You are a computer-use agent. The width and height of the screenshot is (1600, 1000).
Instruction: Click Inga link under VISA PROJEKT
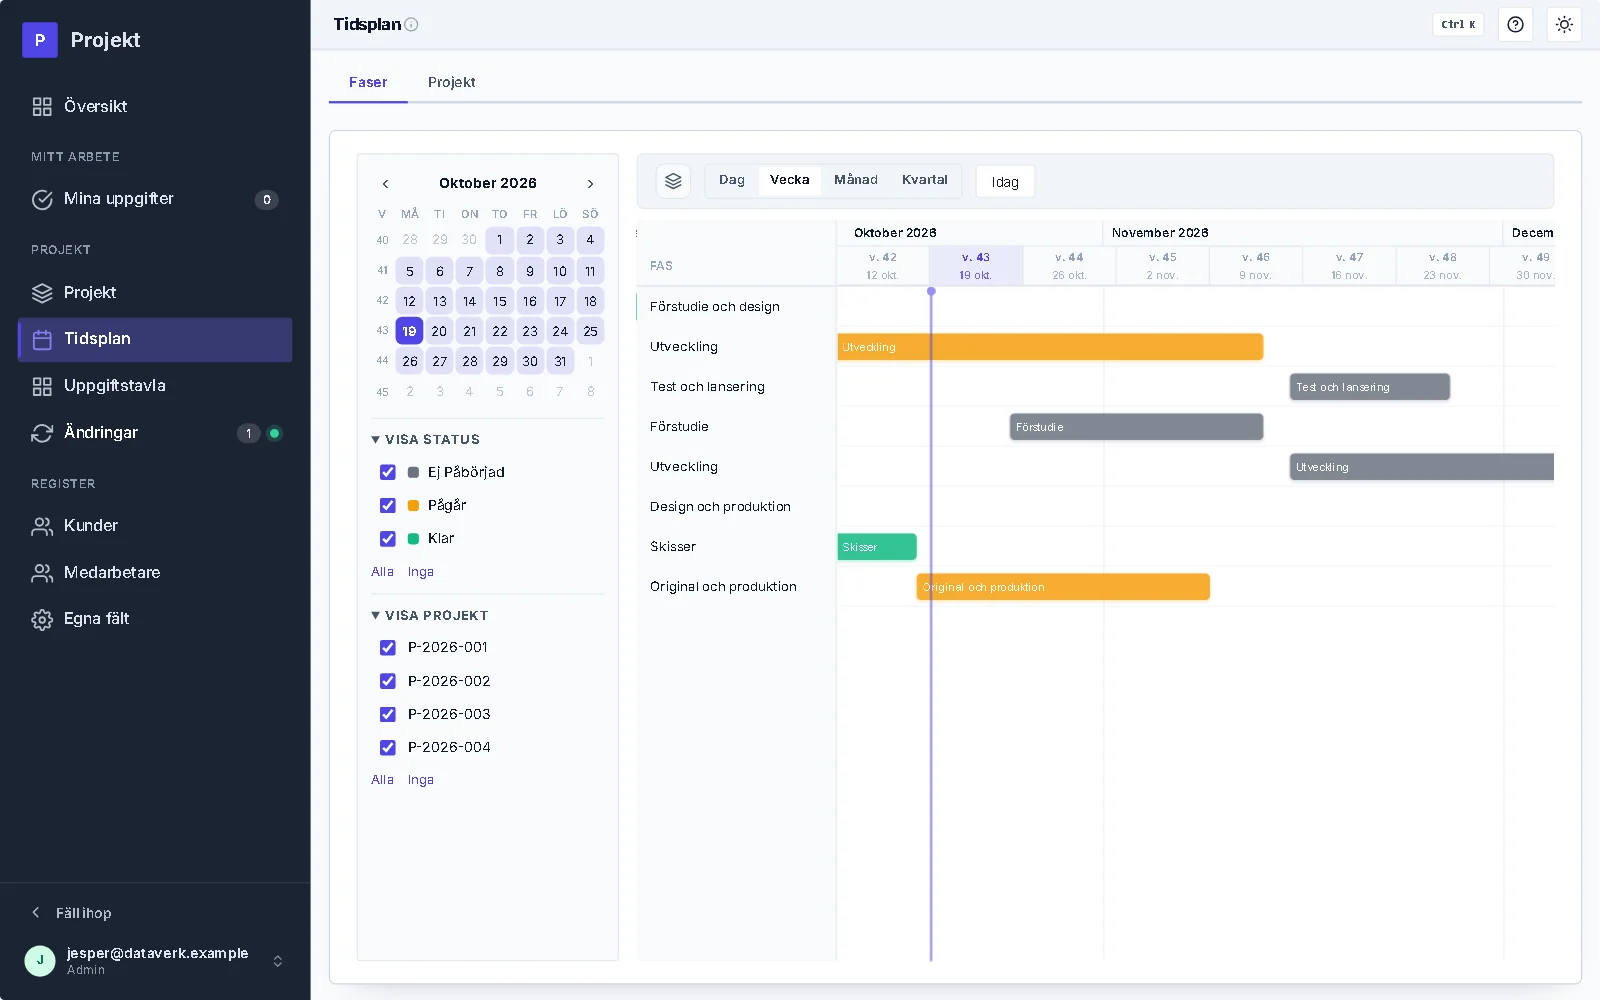[421, 780]
